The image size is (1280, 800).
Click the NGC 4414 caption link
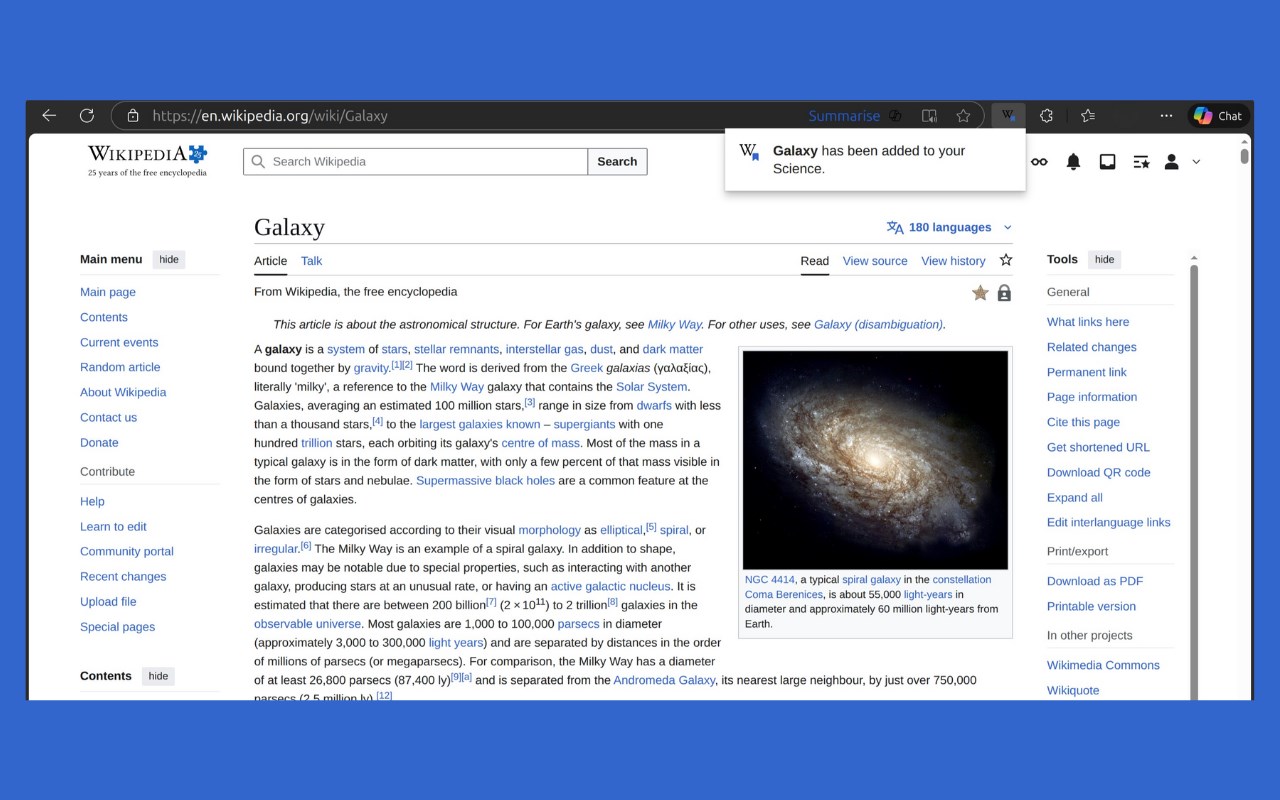pos(769,579)
